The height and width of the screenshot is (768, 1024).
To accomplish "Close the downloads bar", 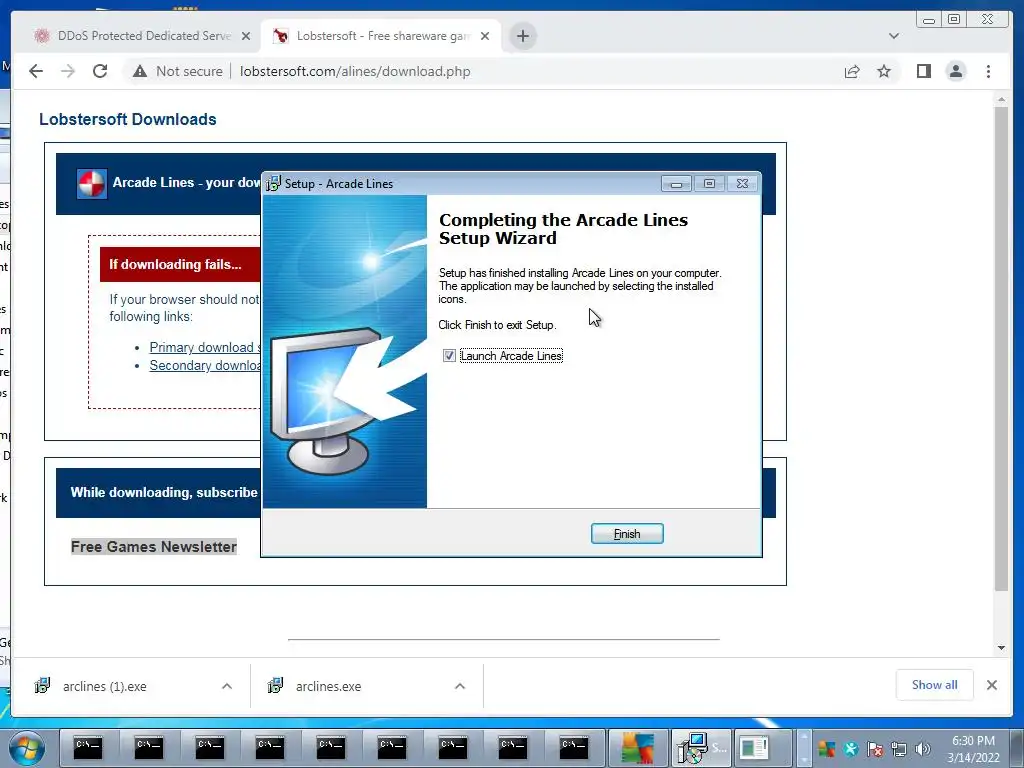I will (x=991, y=685).
